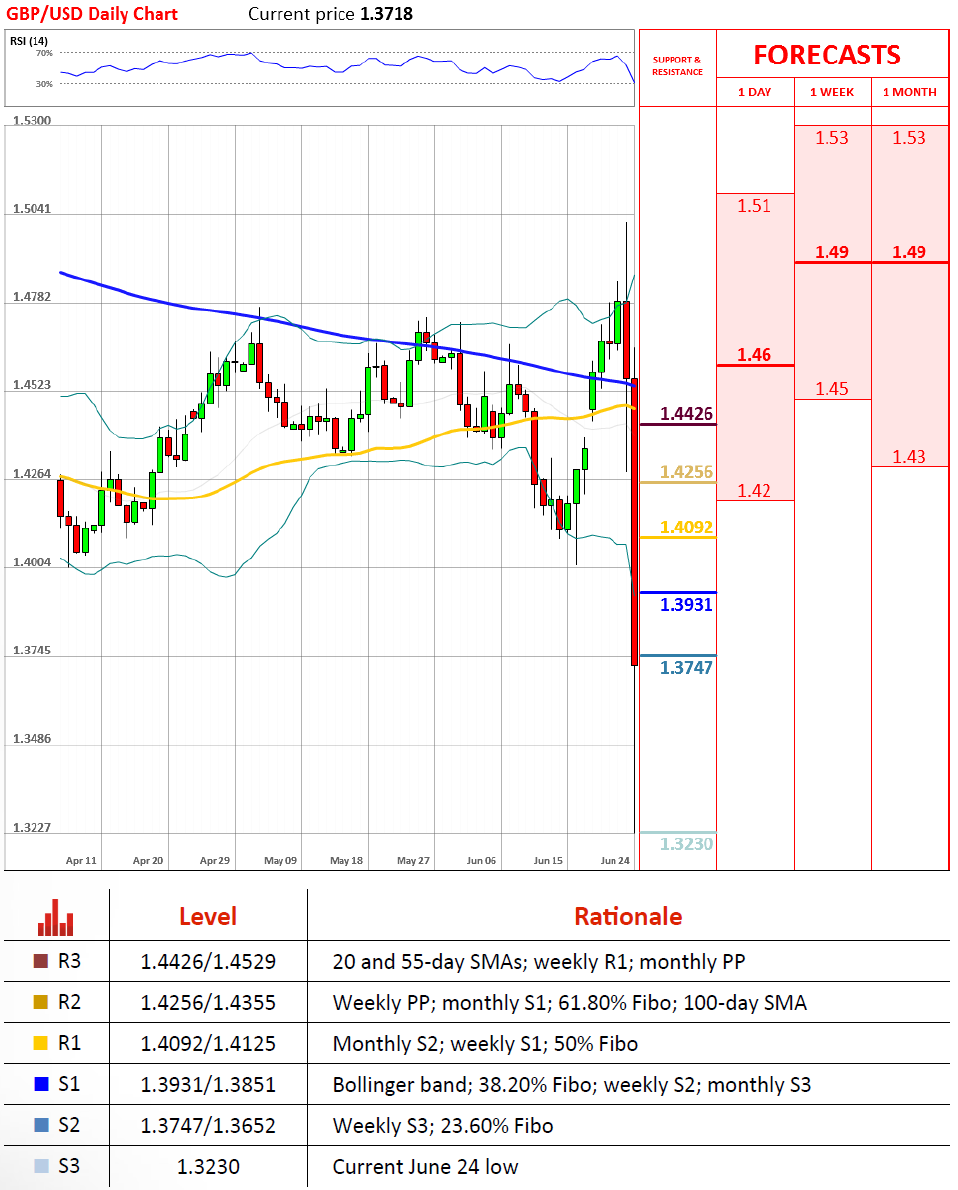Screen dimensions: 958x1190
Task: Click the FORECASTS heading
Action: [826, 55]
